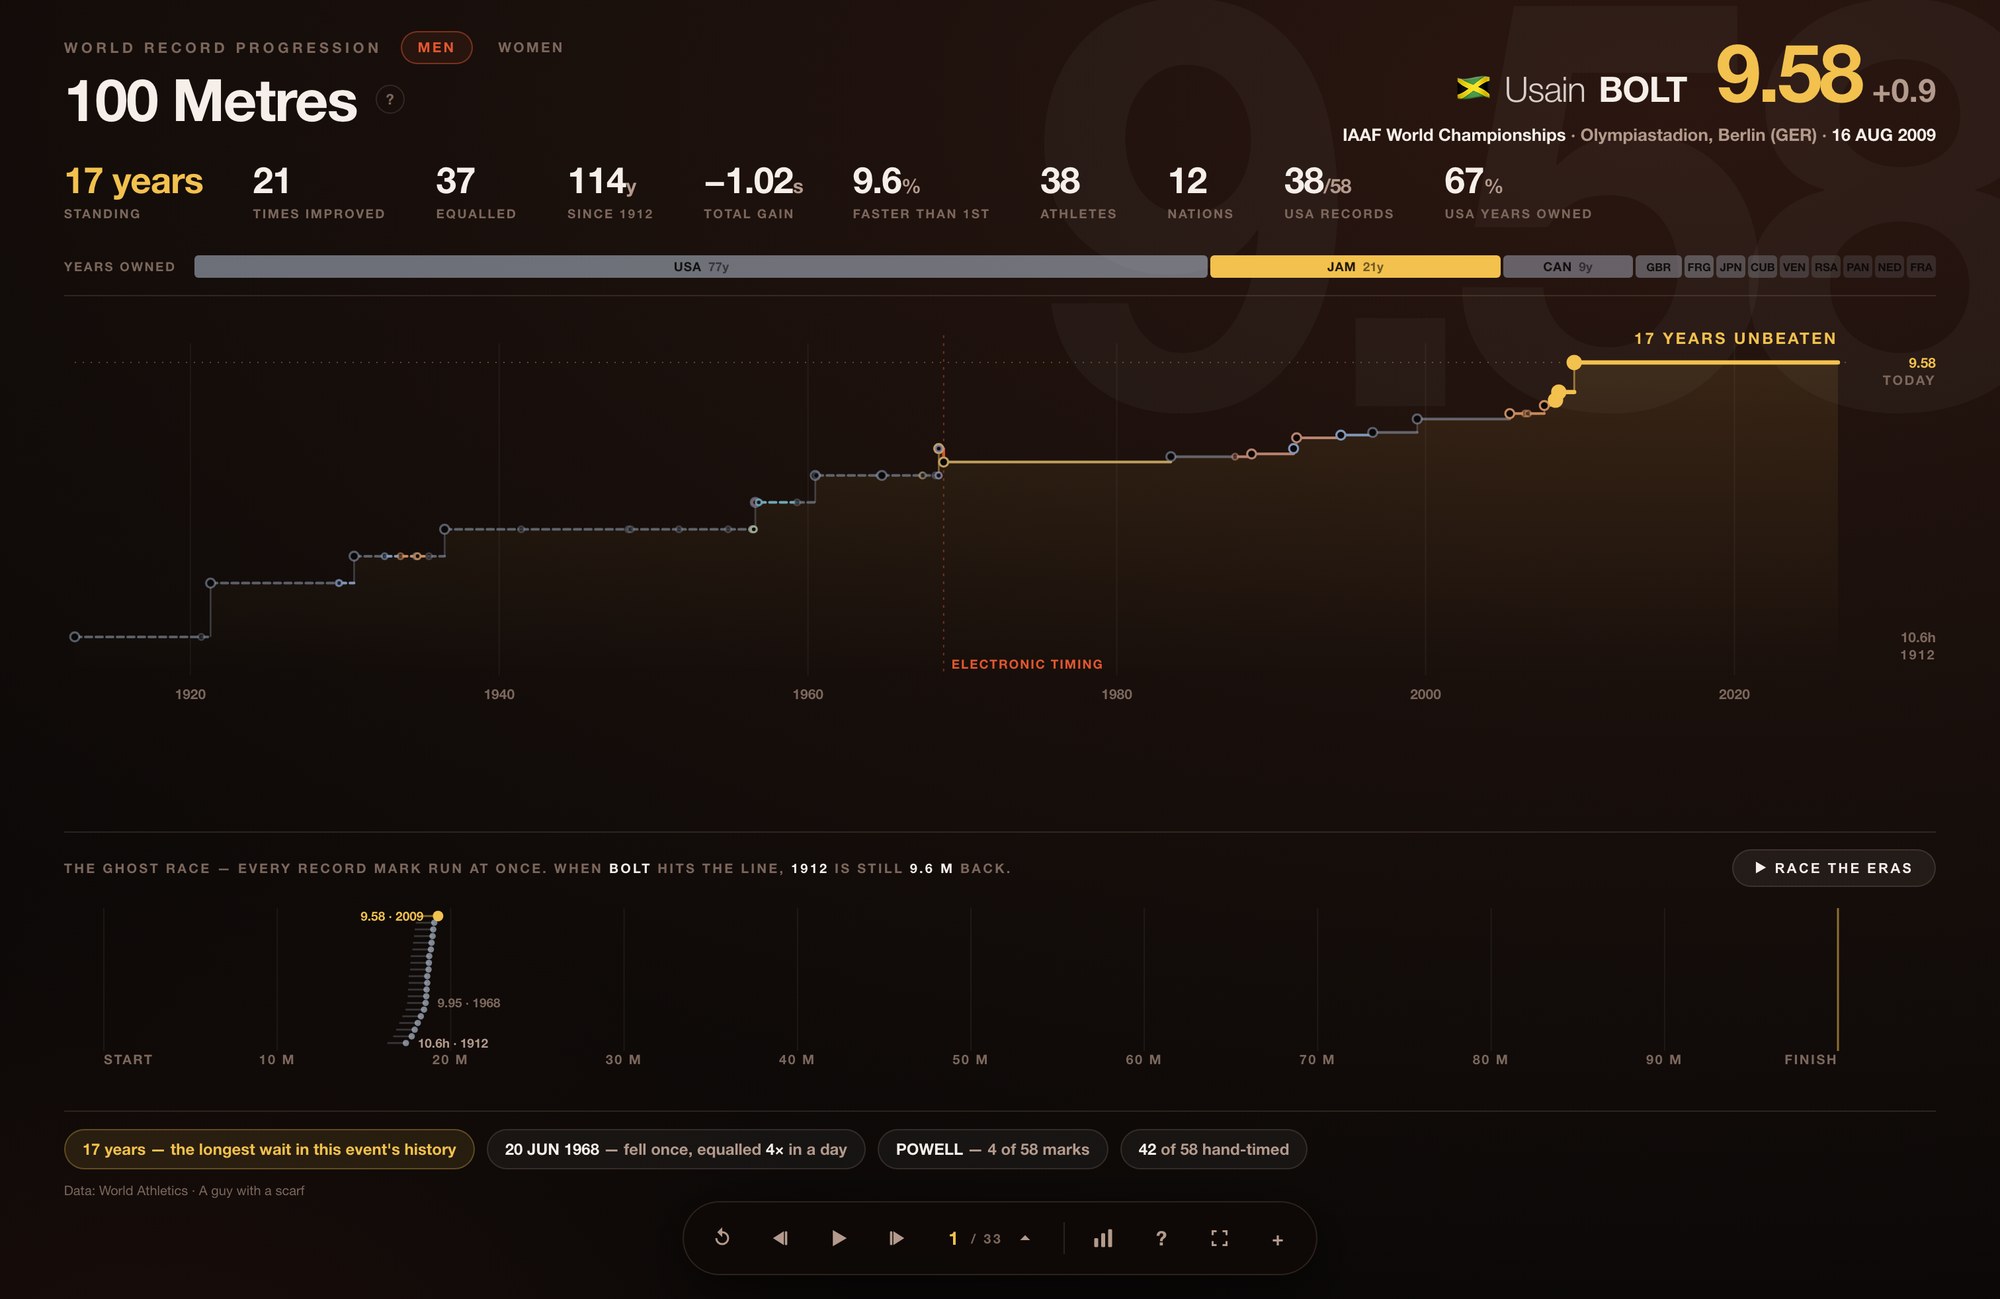Select the JAM 21y years-owned bar

(1355, 267)
